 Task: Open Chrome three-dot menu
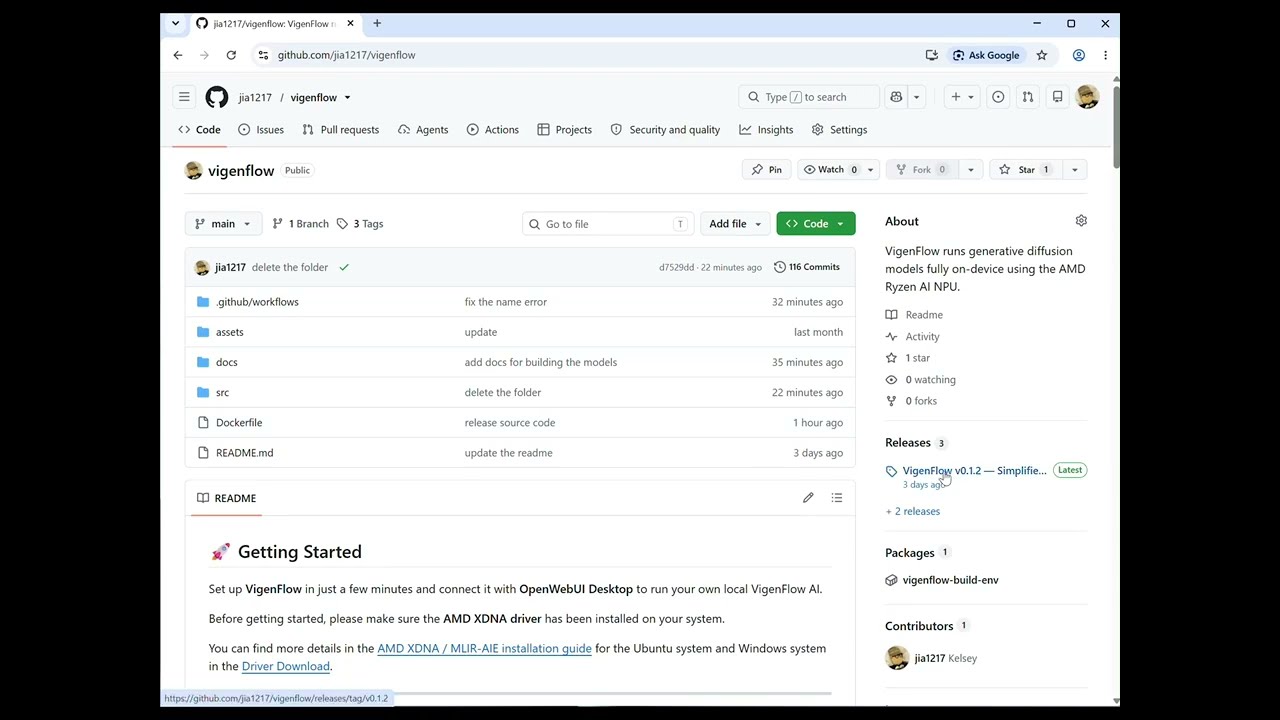pos(1105,55)
